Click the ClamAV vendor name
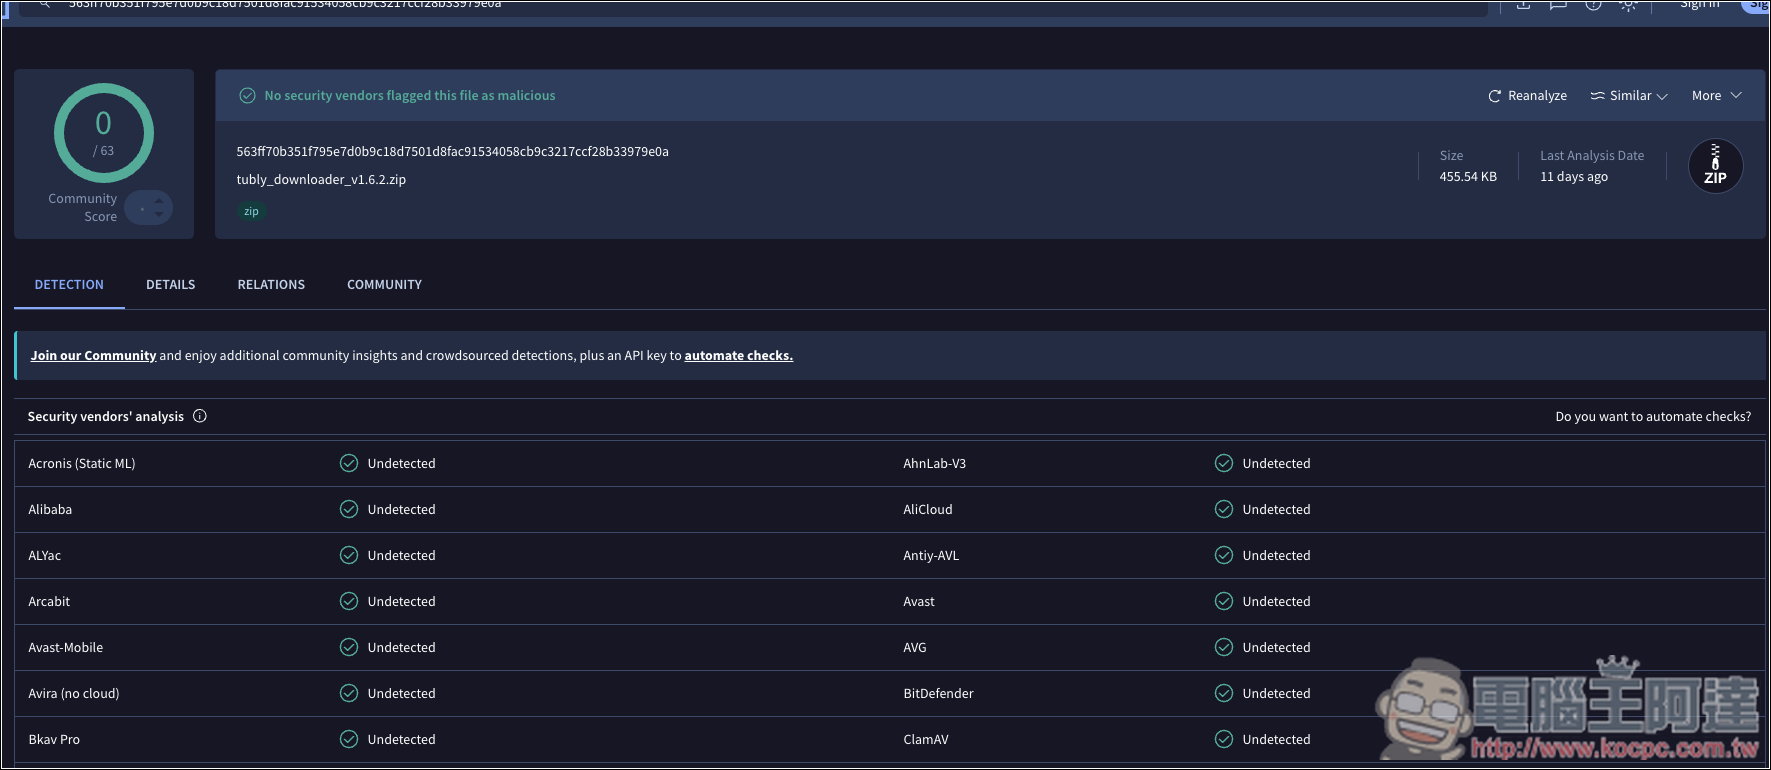 (x=926, y=740)
